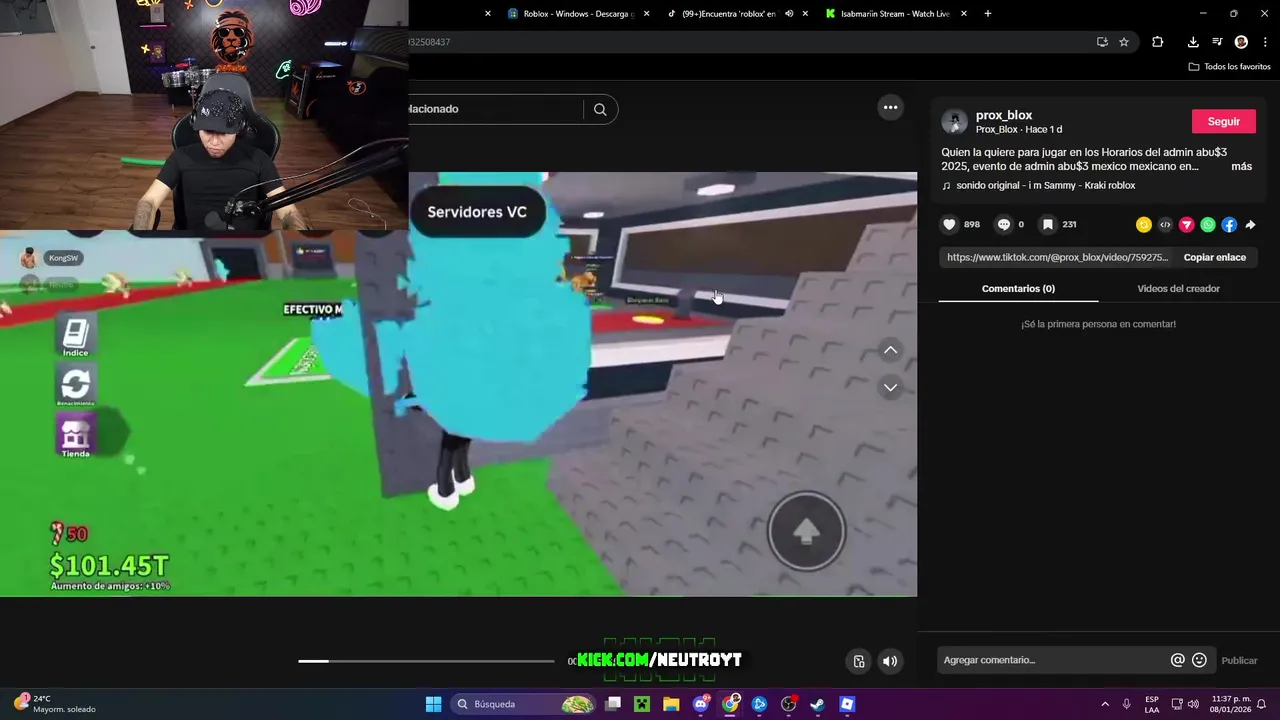
Task: Click the TikTok search magnifier icon
Action: point(600,109)
